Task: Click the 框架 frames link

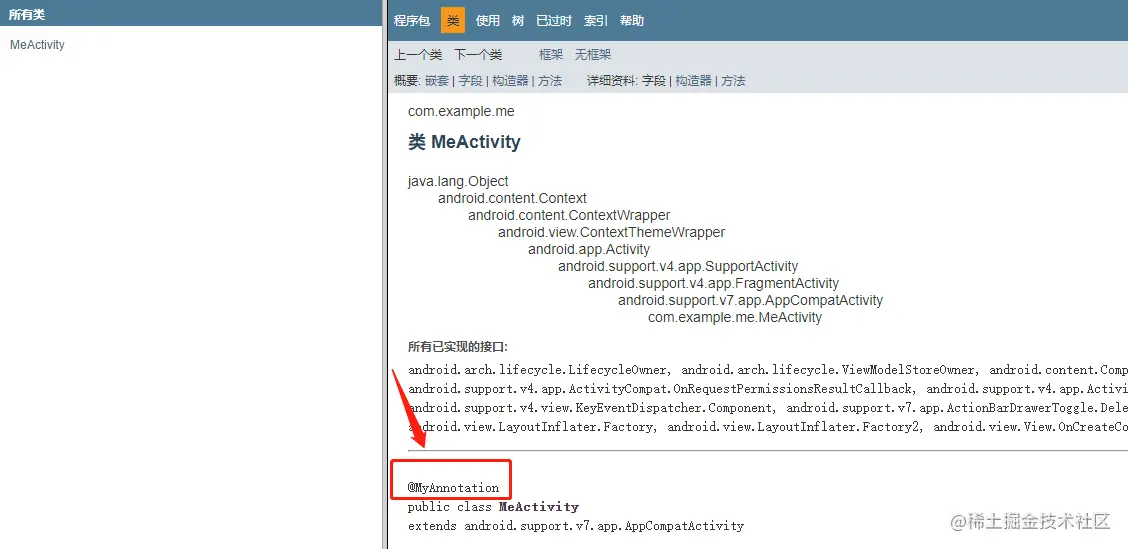Action: tap(551, 55)
